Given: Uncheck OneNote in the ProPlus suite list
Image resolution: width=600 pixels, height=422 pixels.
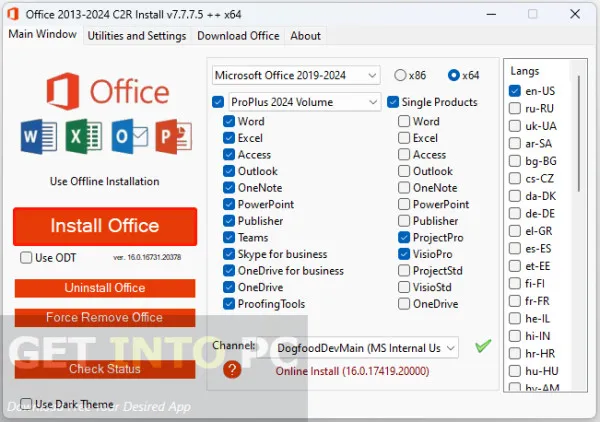Looking at the screenshot, I should click(x=229, y=187).
